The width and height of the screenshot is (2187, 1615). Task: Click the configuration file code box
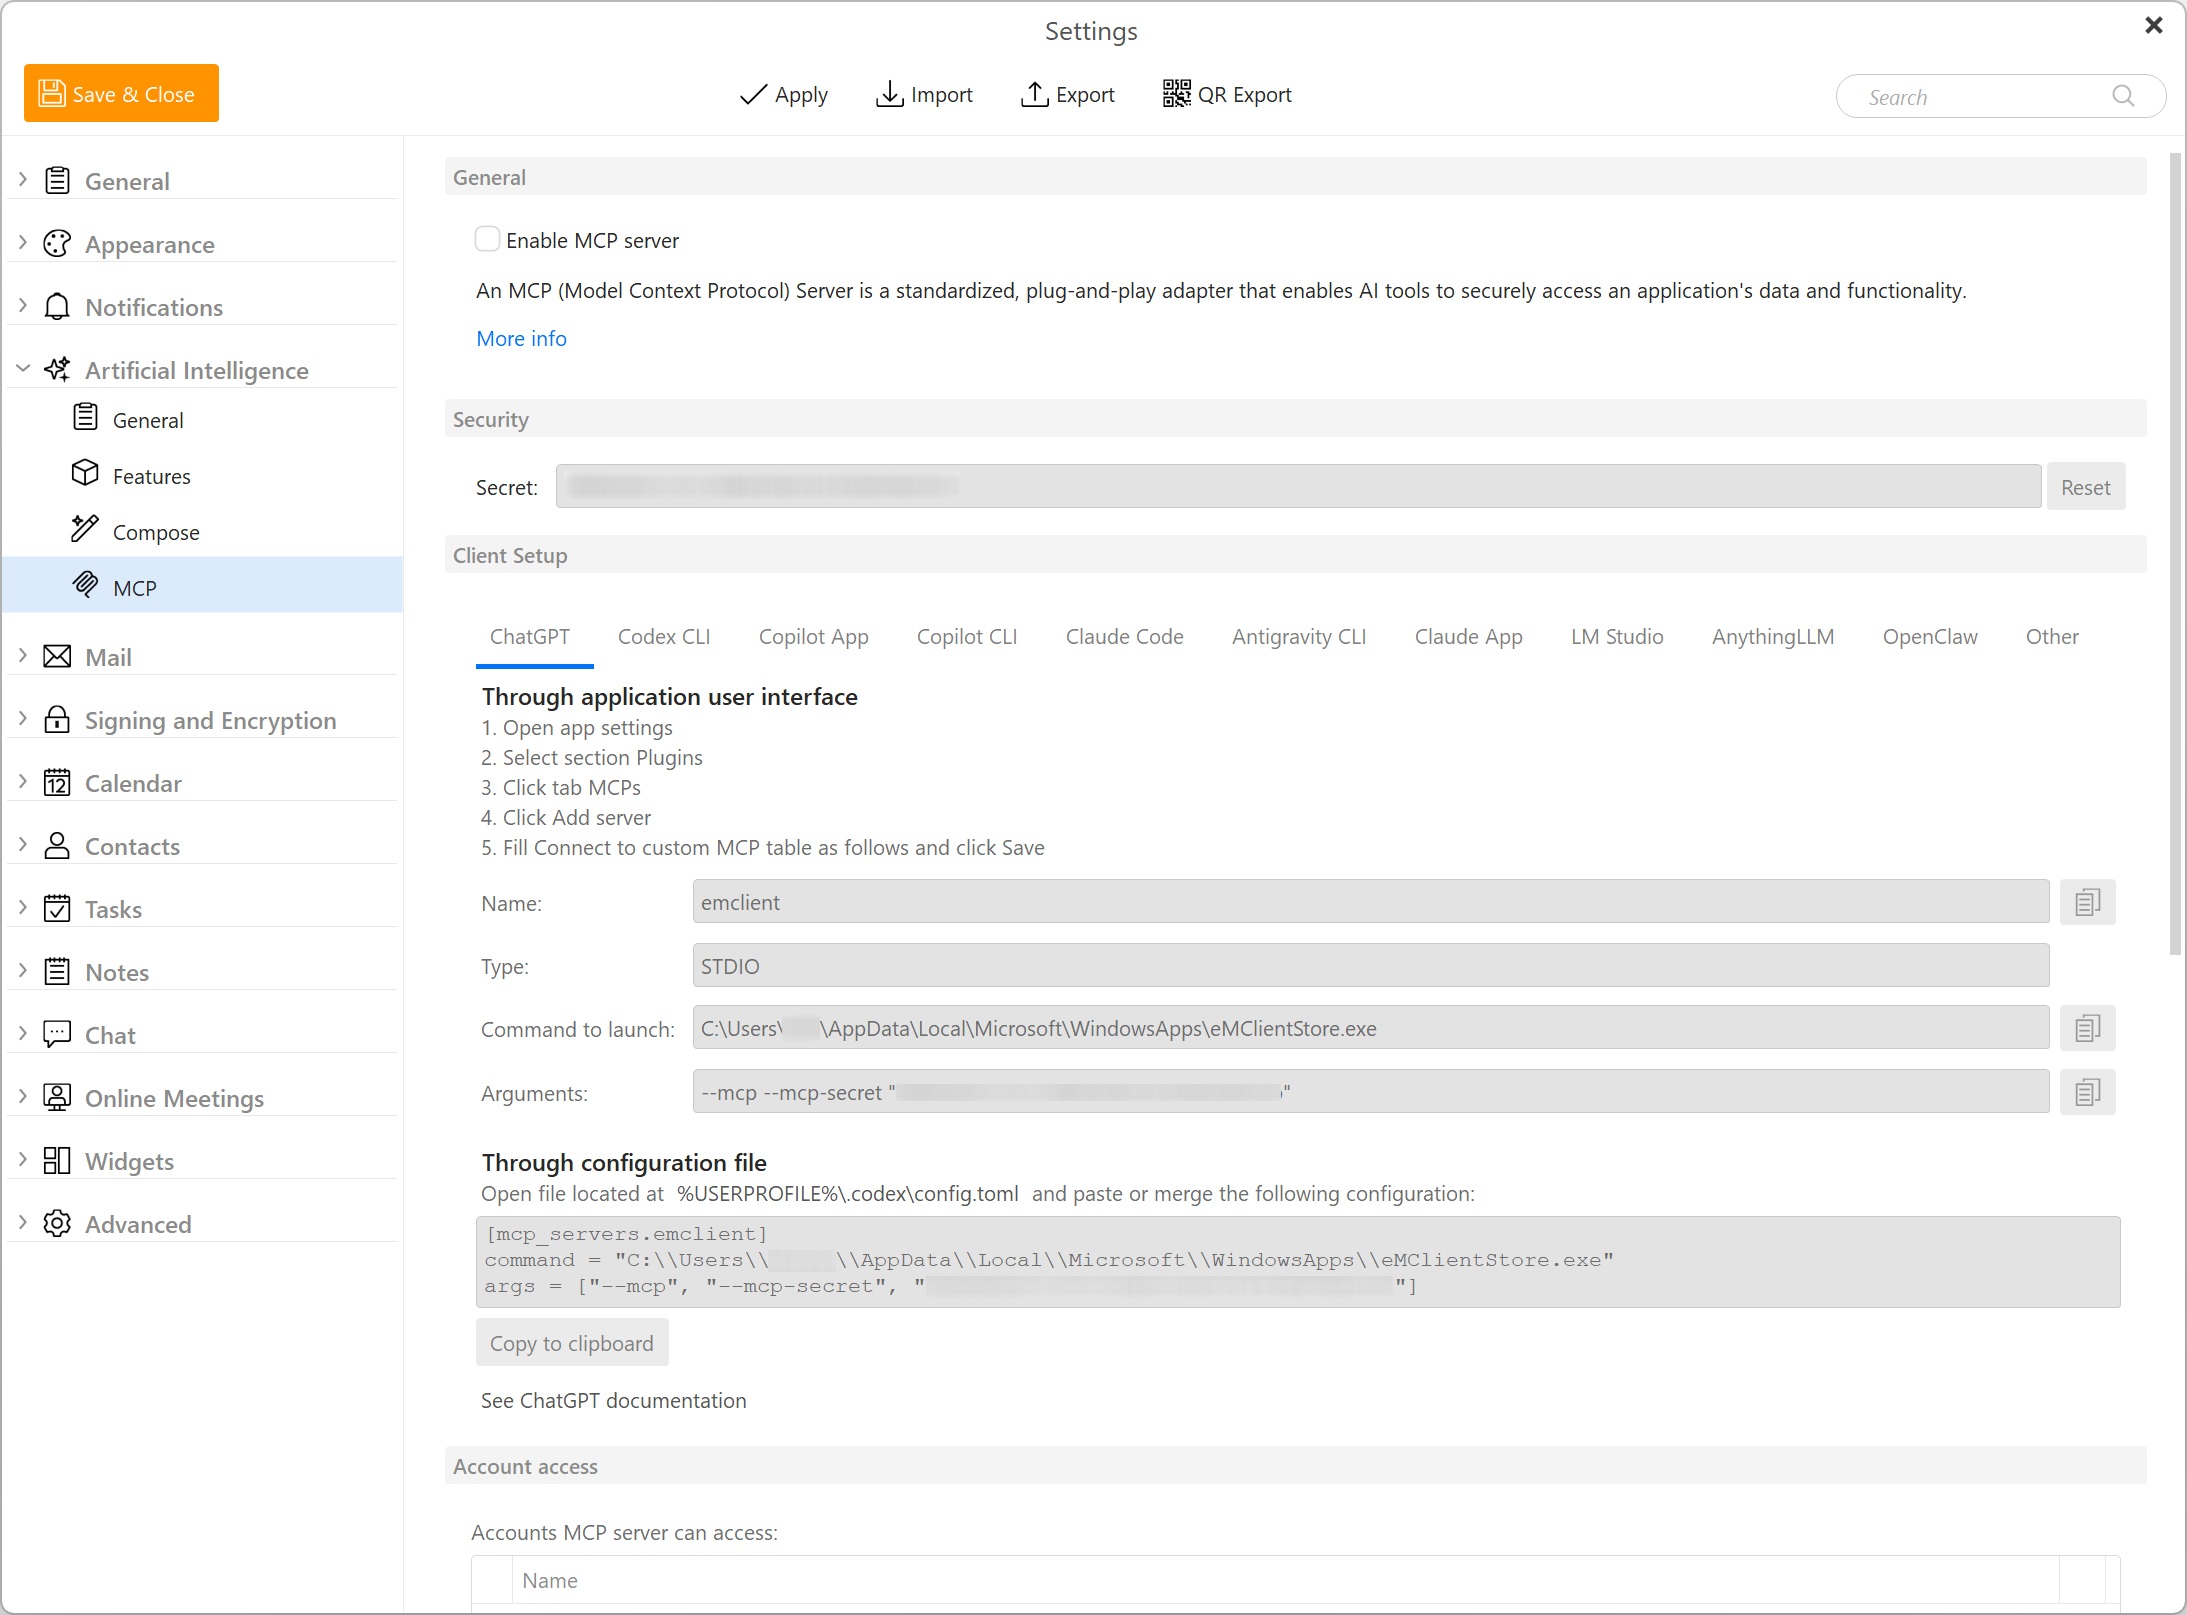(x=1297, y=1262)
